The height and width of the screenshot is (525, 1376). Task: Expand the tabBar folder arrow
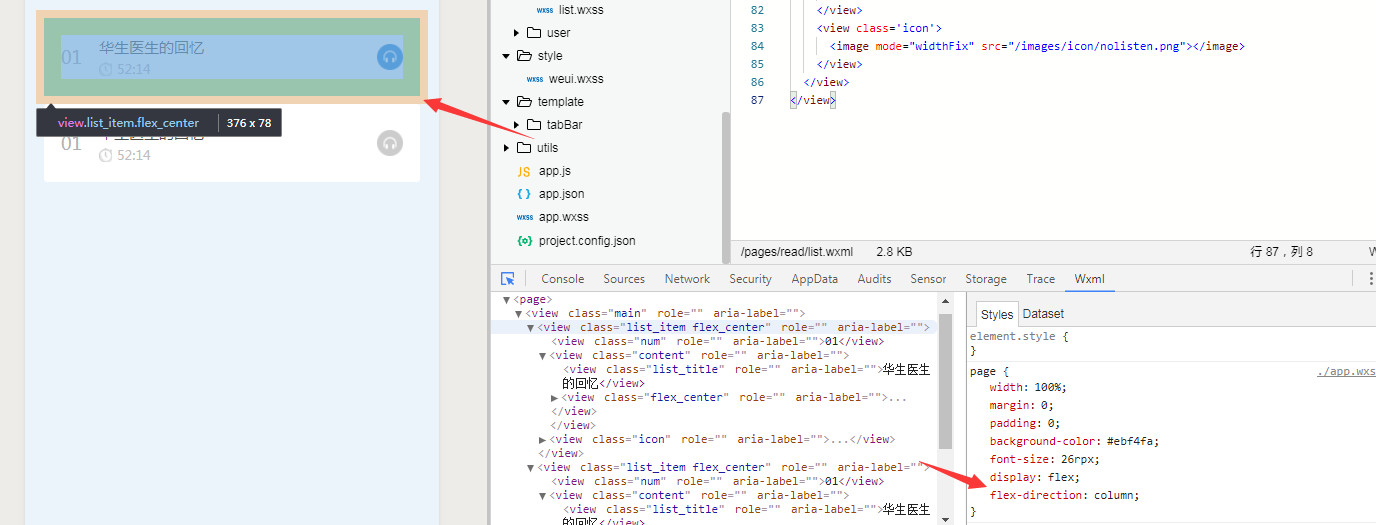pos(517,125)
